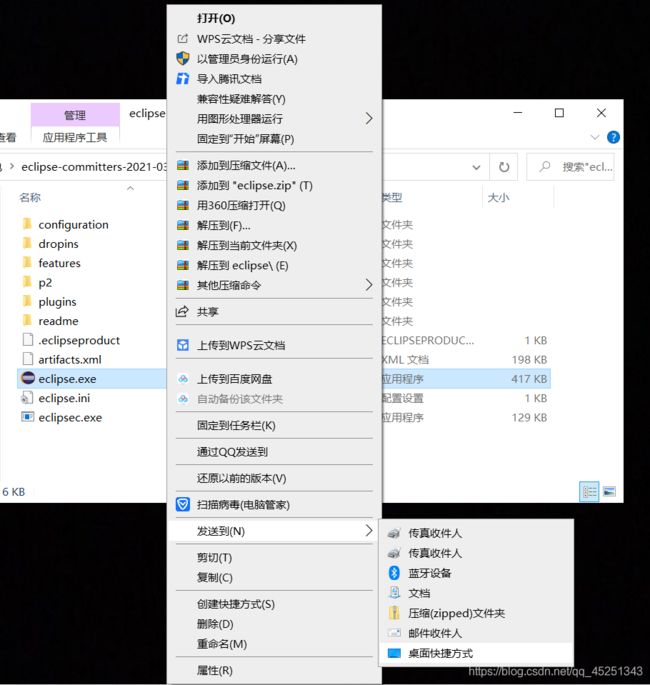Click the 电脑管家 virus scan shield icon
Screen dimensions: 650x685
click(x=183, y=505)
